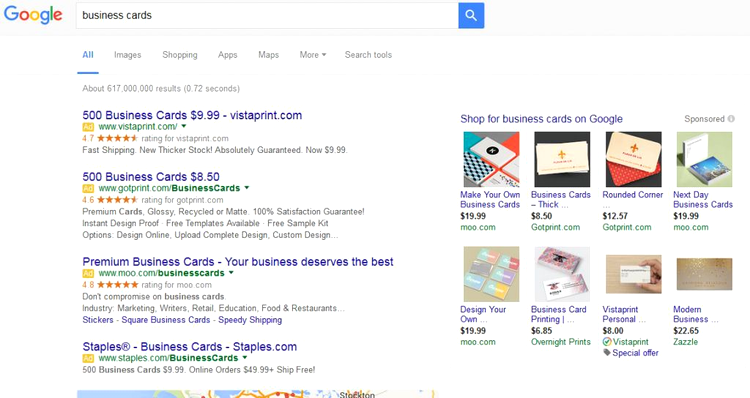The height and width of the screenshot is (398, 750).
Task: Open 500 Business Cards $9.99 vistaprint link
Action: [x=192, y=115]
